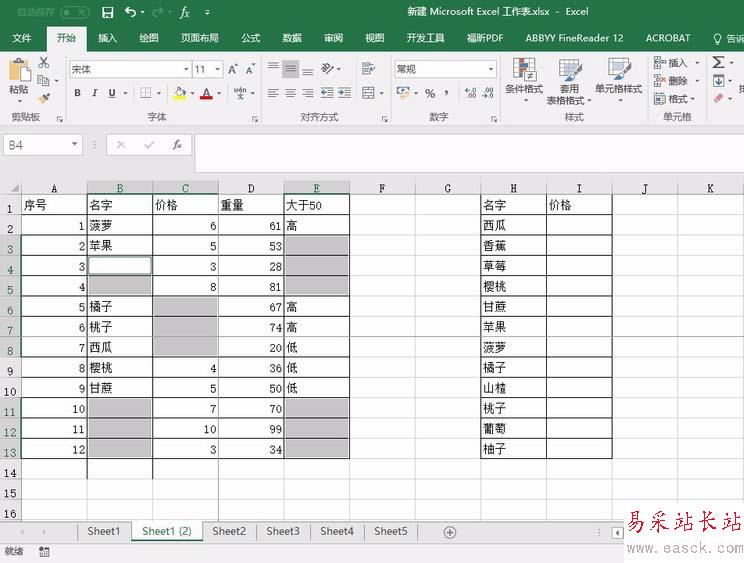Increase font size with larger A
The width and height of the screenshot is (744, 563).
pos(232,69)
